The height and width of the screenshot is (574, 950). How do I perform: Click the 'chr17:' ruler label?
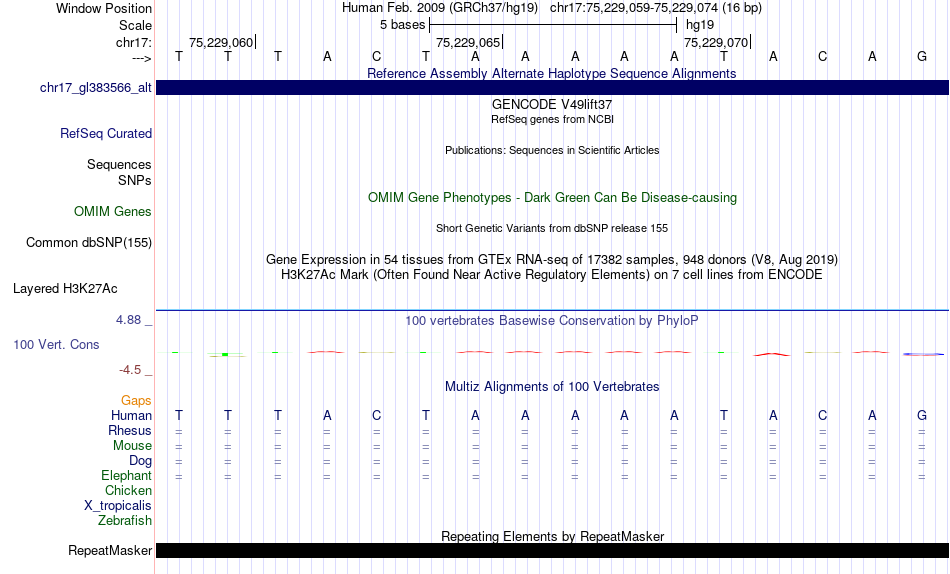pyautogui.click(x=134, y=42)
